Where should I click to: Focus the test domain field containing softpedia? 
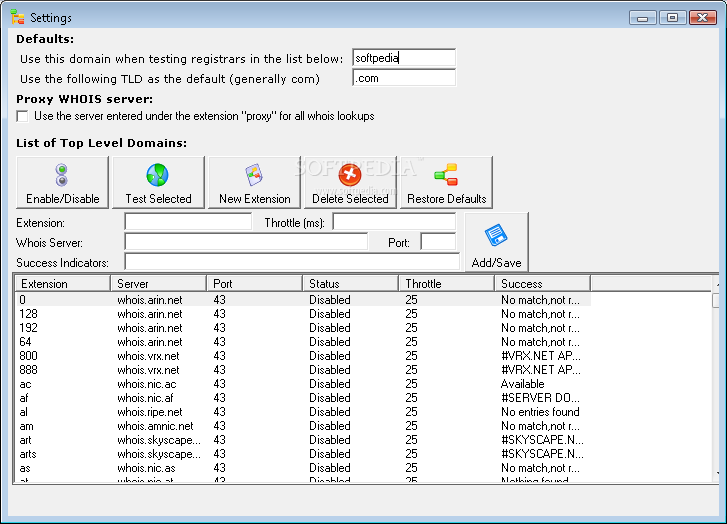pos(404,58)
